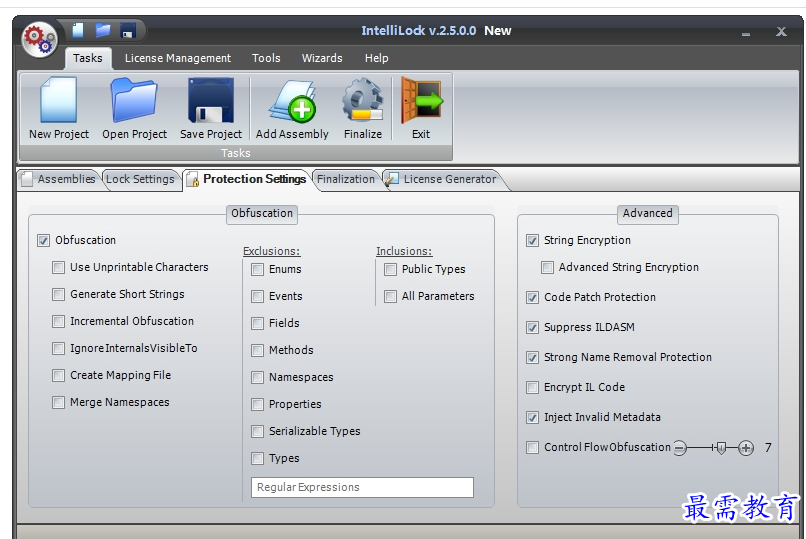Open the Wizards ribbon tab

point(322,58)
